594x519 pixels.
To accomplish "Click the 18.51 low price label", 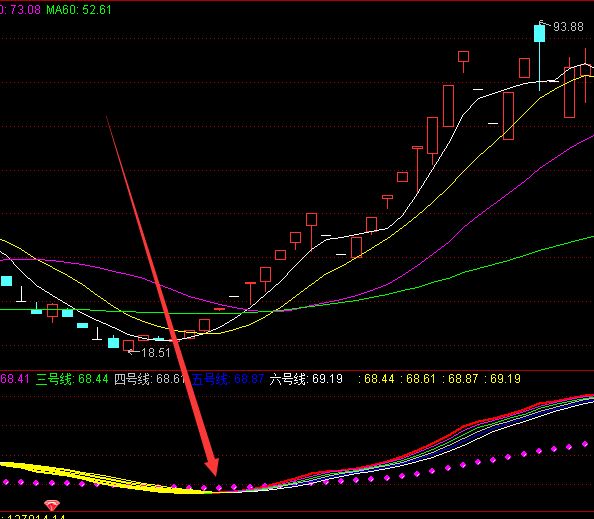I will 156,353.
